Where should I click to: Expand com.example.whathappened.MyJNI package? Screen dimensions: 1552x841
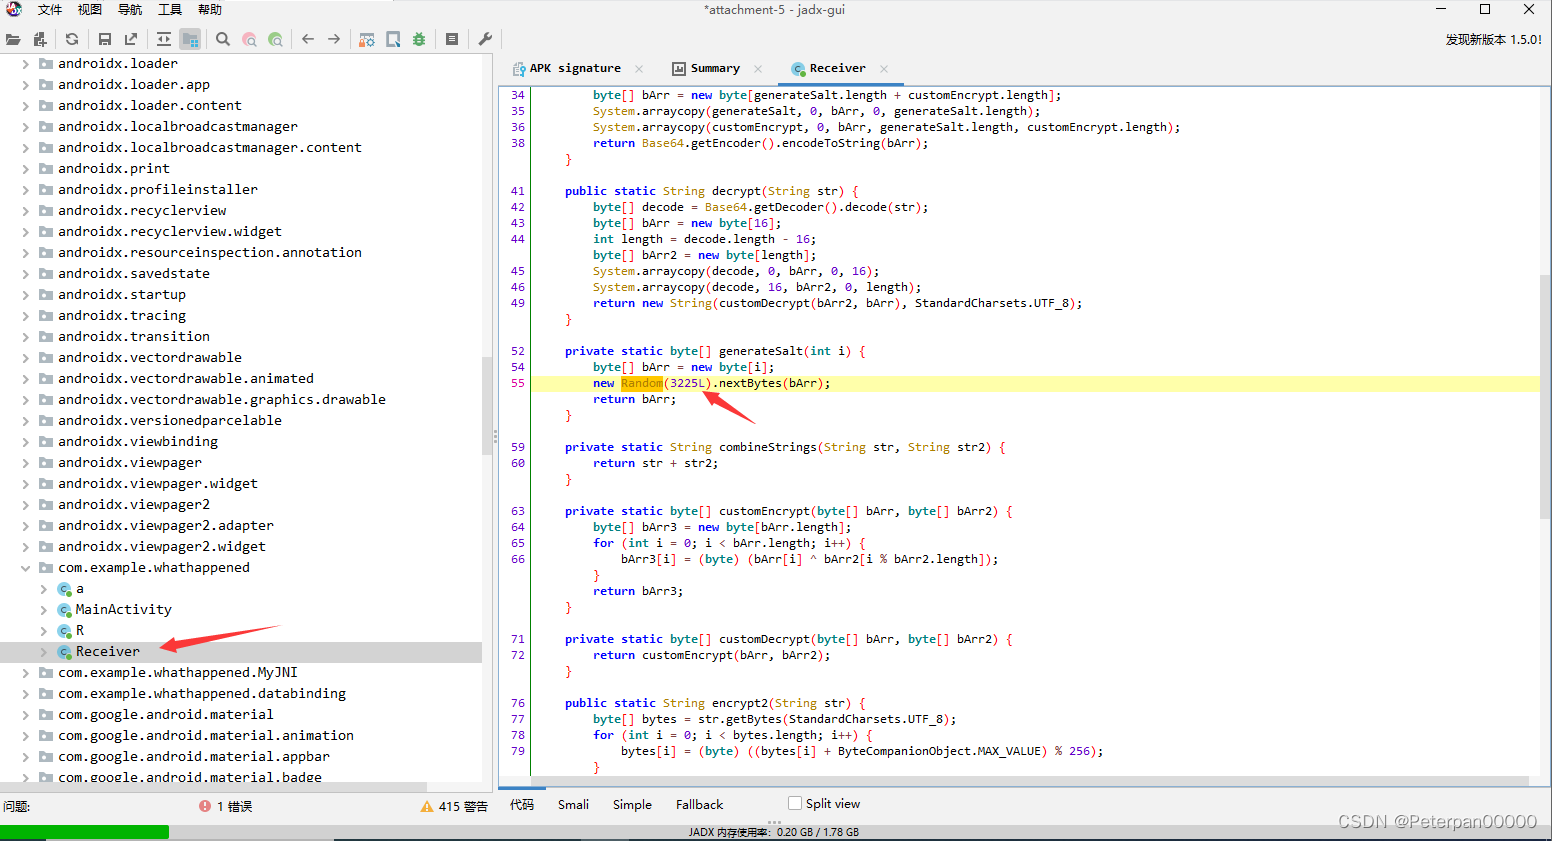tap(25, 673)
